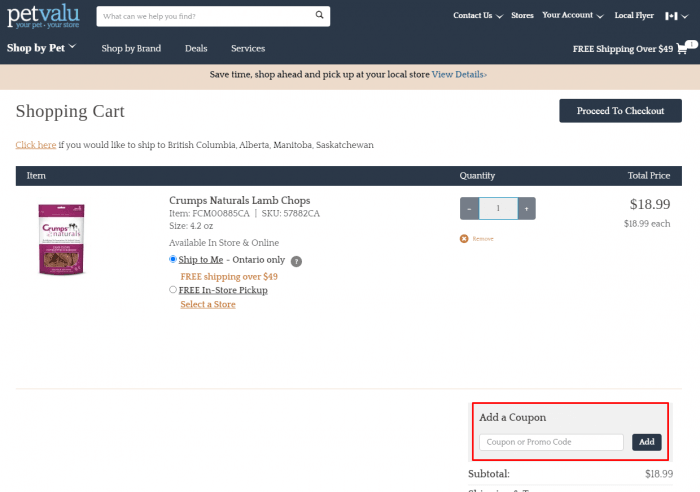Focus the Coupon or Promo Code field

click(x=551, y=442)
